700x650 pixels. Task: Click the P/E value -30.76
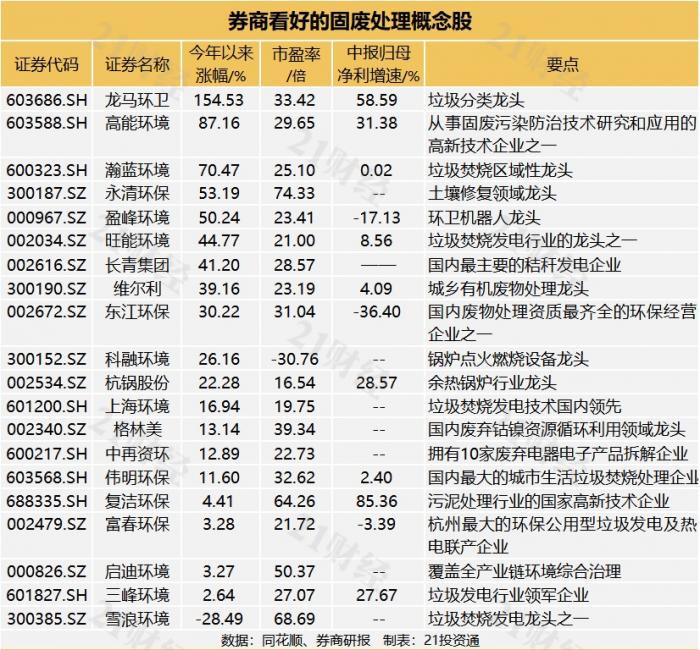295,359
